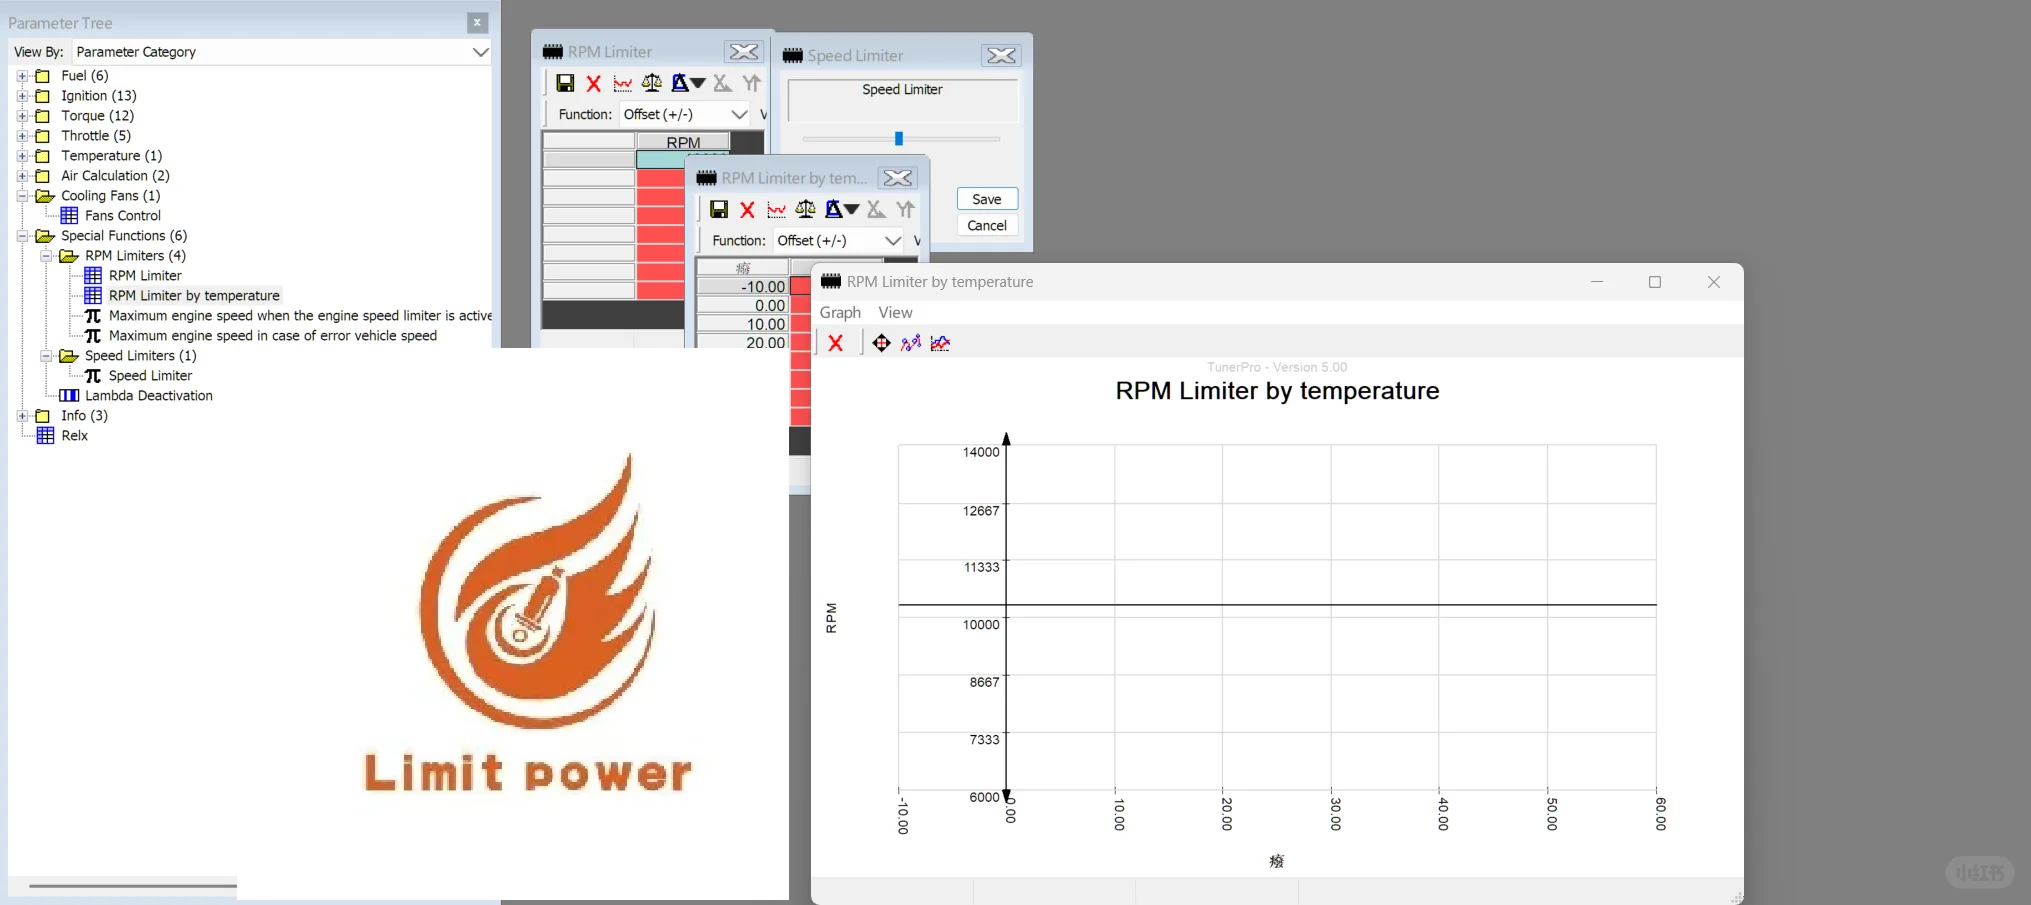
Task: Open graph icon in RPM Limiter by temperature table toolbar
Action: pos(776,209)
